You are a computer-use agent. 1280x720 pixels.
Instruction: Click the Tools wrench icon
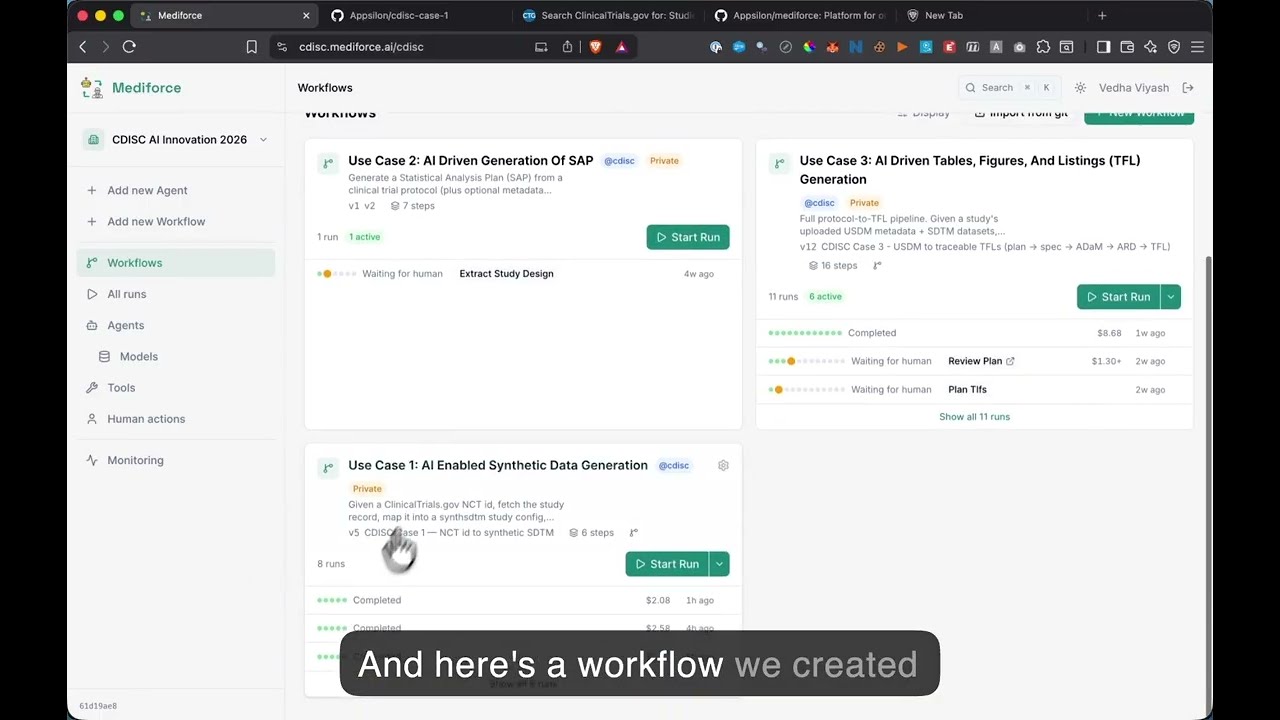92,387
